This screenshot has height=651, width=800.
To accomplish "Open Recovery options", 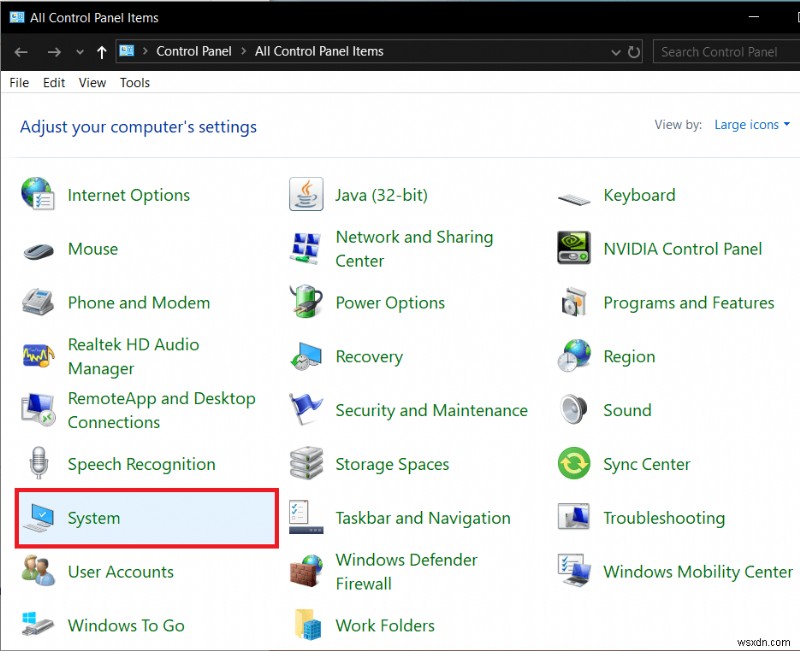I will pyautogui.click(x=369, y=356).
